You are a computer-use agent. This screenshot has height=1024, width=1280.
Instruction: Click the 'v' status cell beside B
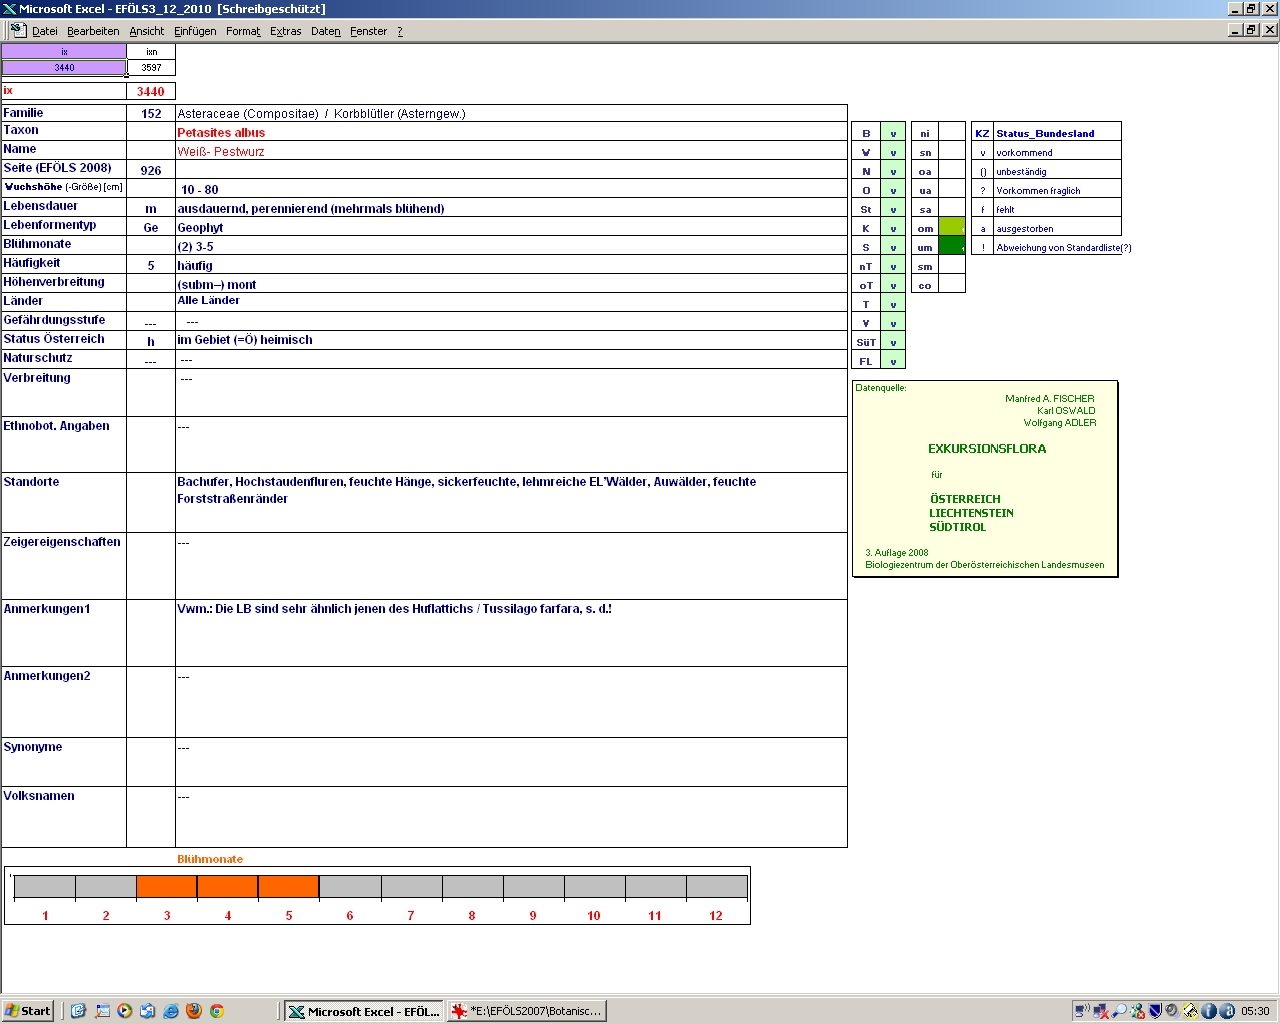[x=893, y=133]
